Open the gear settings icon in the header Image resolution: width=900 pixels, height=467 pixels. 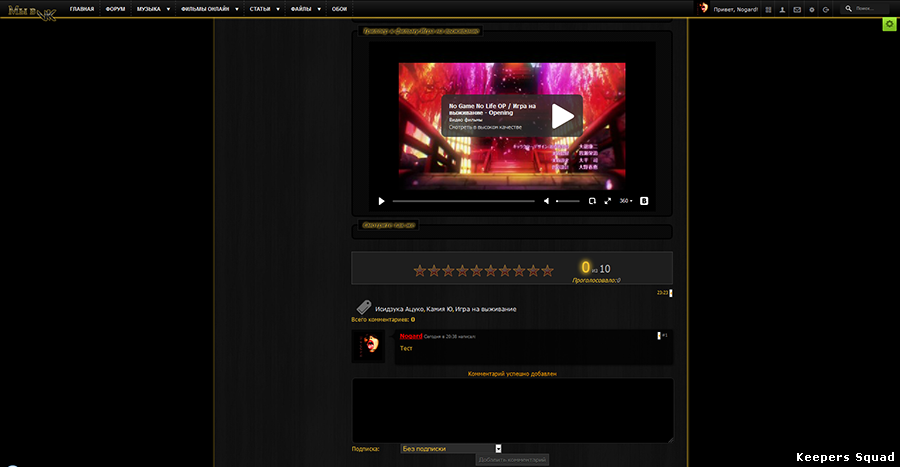coord(812,10)
